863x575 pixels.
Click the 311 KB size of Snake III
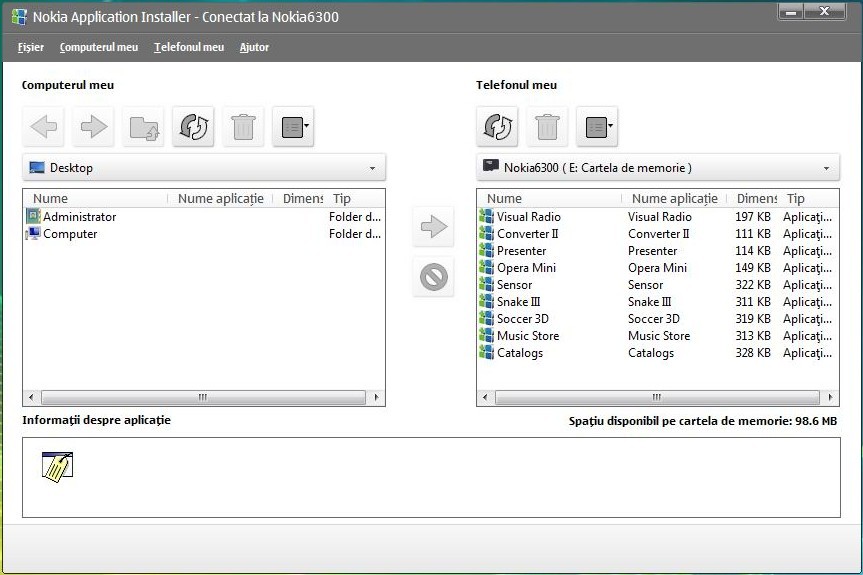[753, 302]
